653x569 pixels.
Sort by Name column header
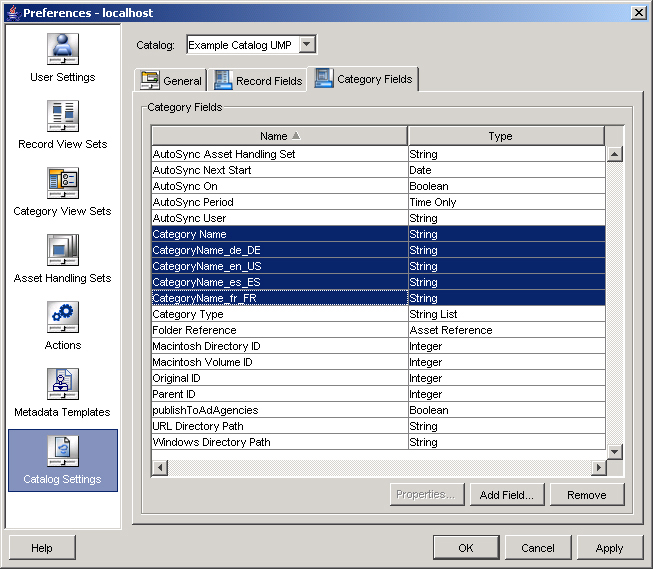(279, 136)
